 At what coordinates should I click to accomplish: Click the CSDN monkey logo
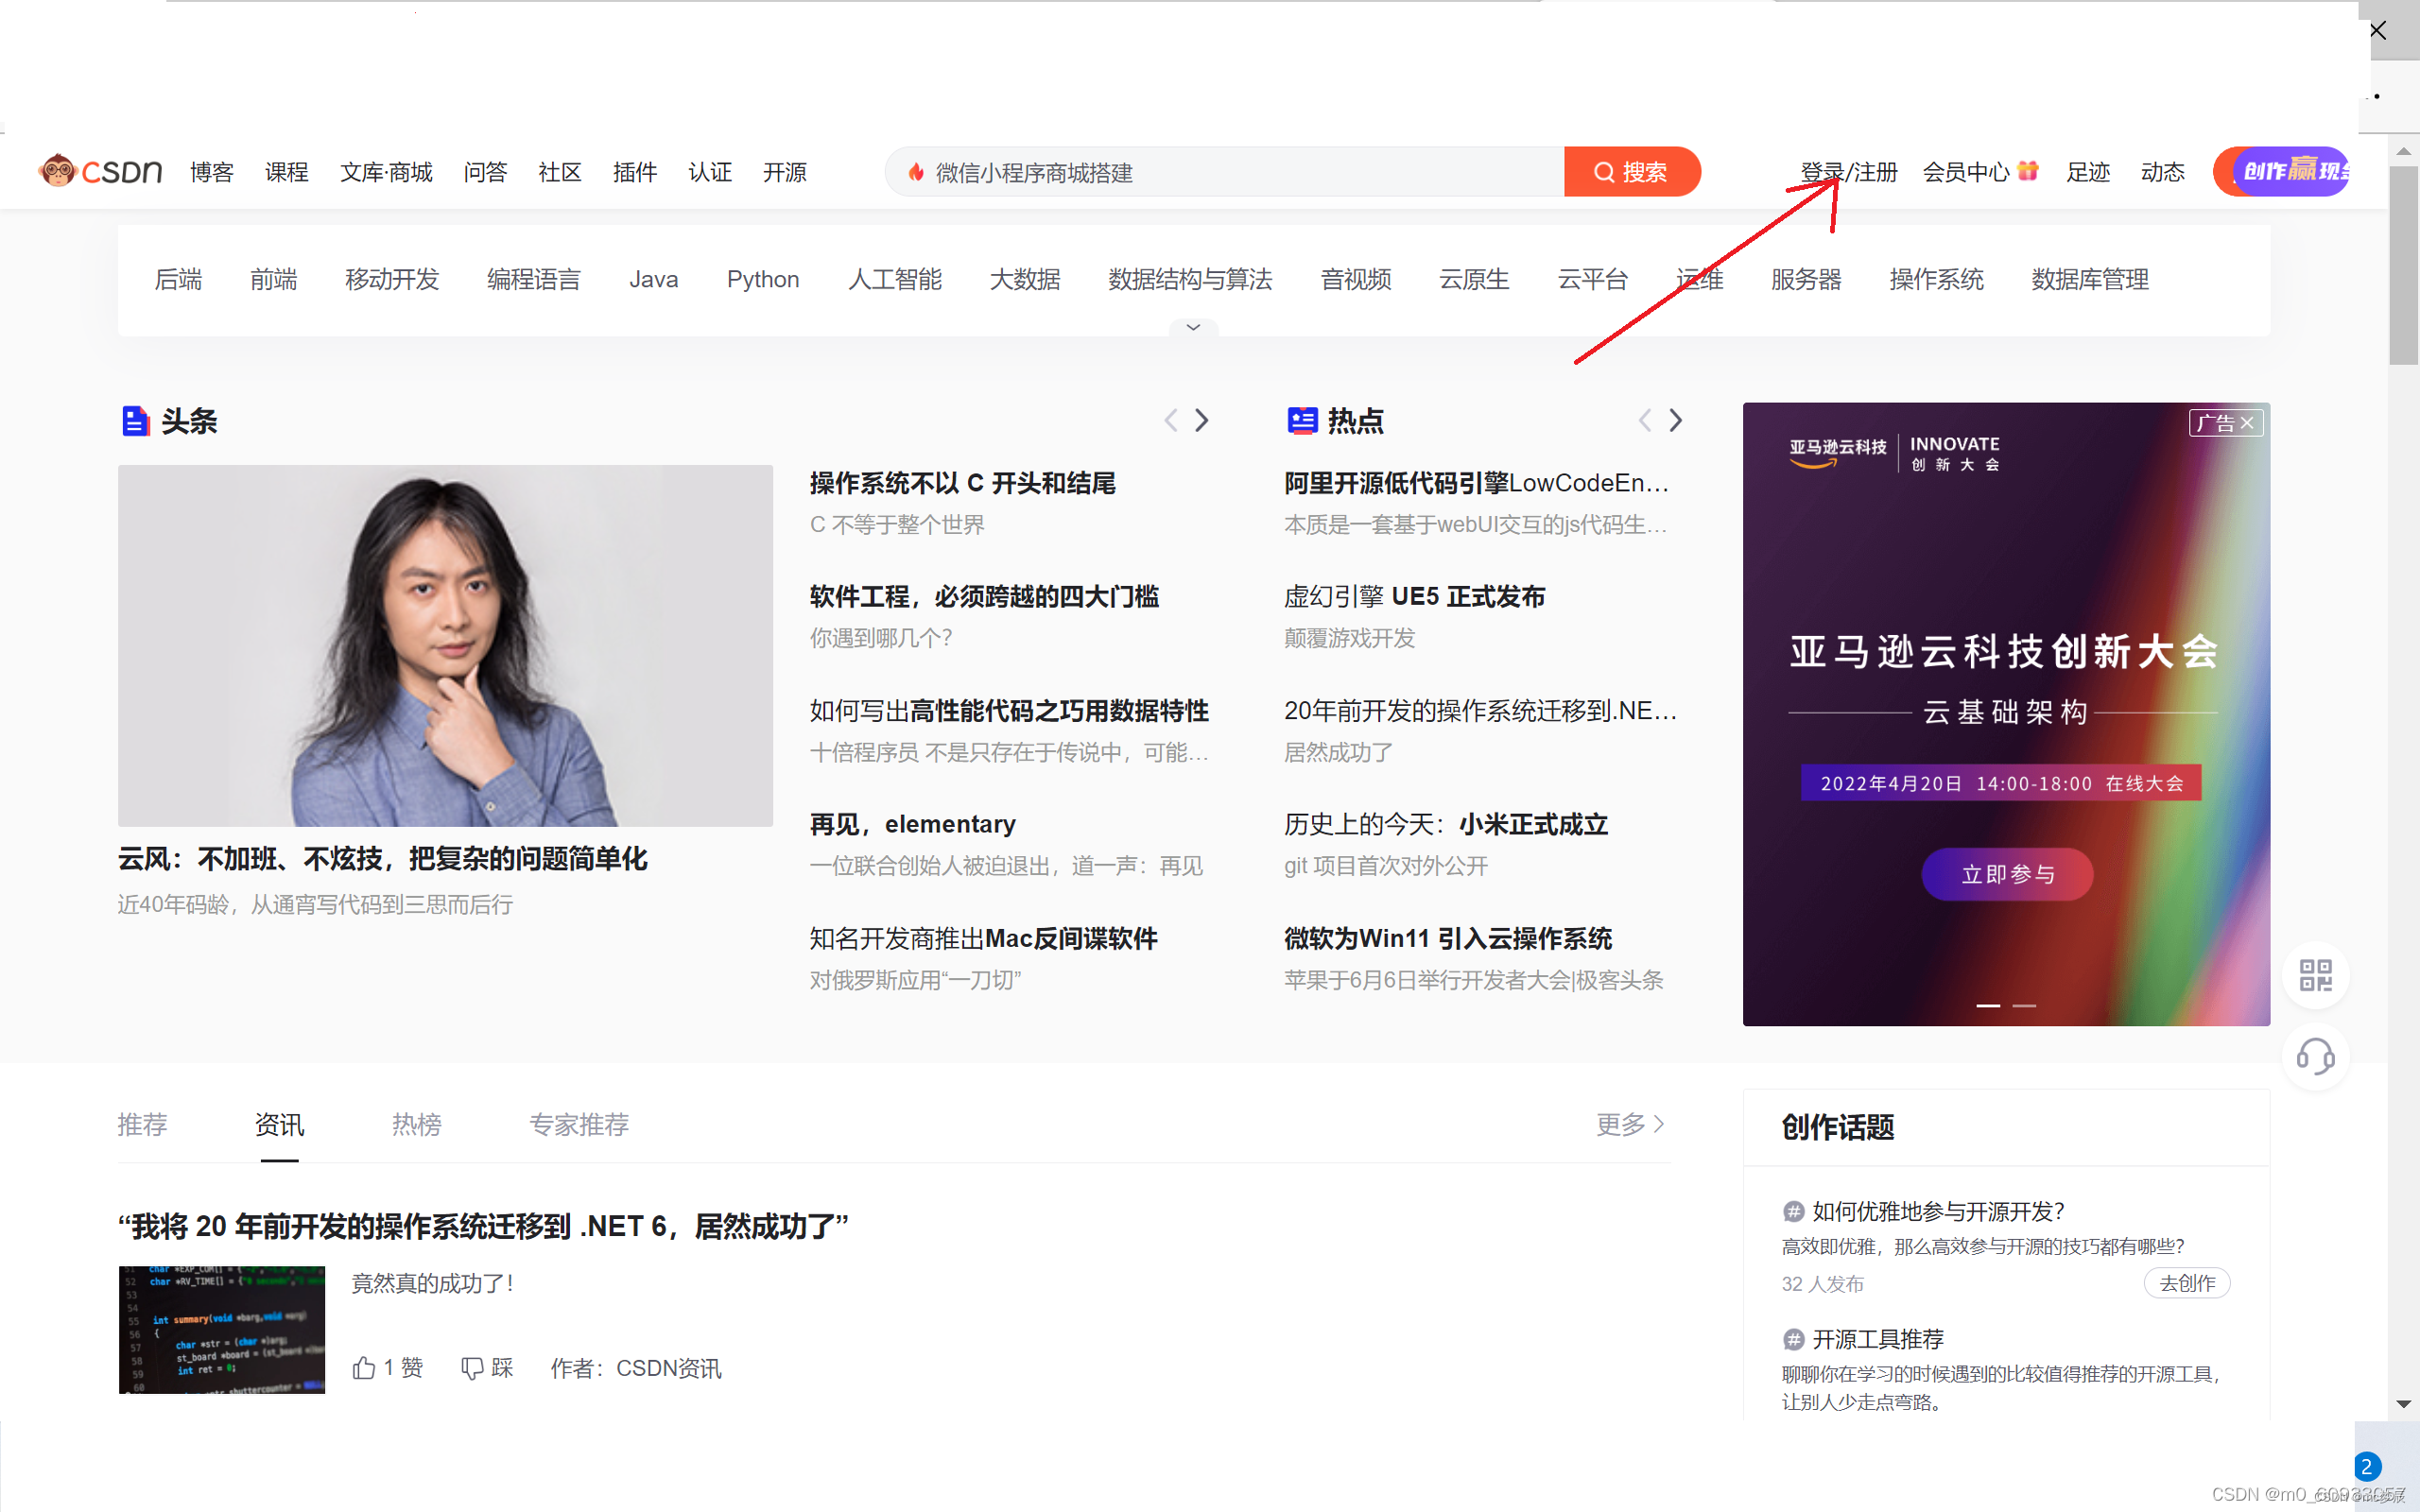coord(59,172)
